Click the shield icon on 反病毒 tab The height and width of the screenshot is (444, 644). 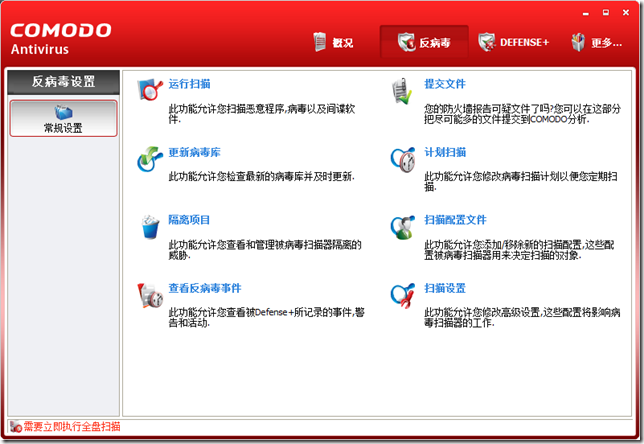407,42
